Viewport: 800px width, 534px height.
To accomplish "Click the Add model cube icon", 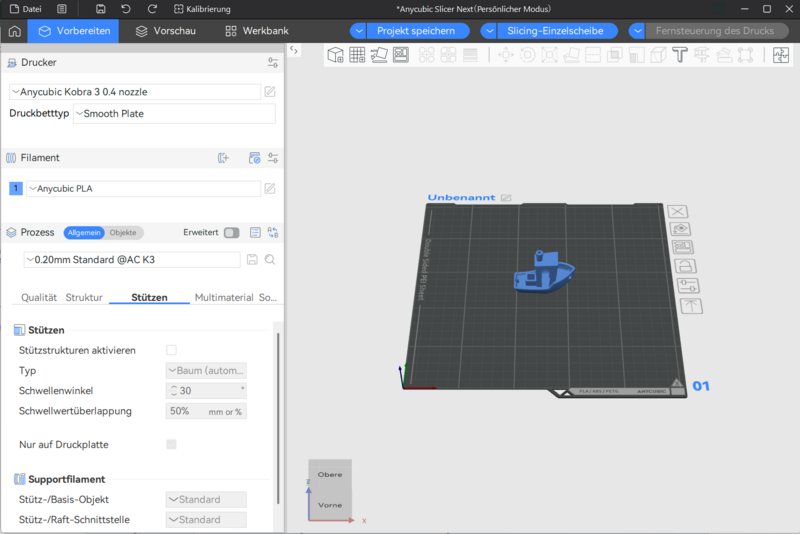I will tap(335, 55).
